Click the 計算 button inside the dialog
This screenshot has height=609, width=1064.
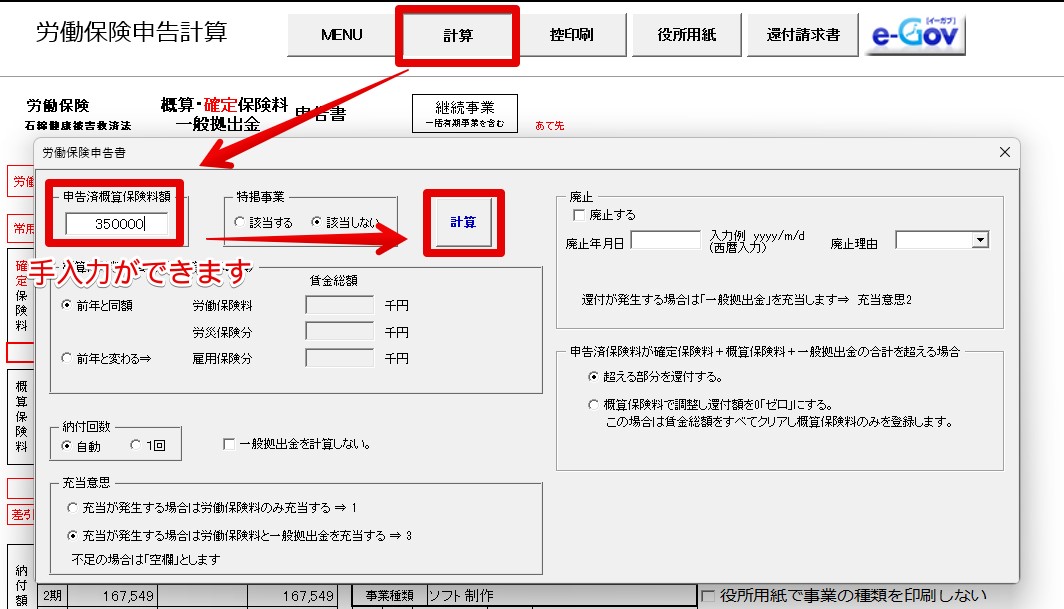click(x=463, y=222)
